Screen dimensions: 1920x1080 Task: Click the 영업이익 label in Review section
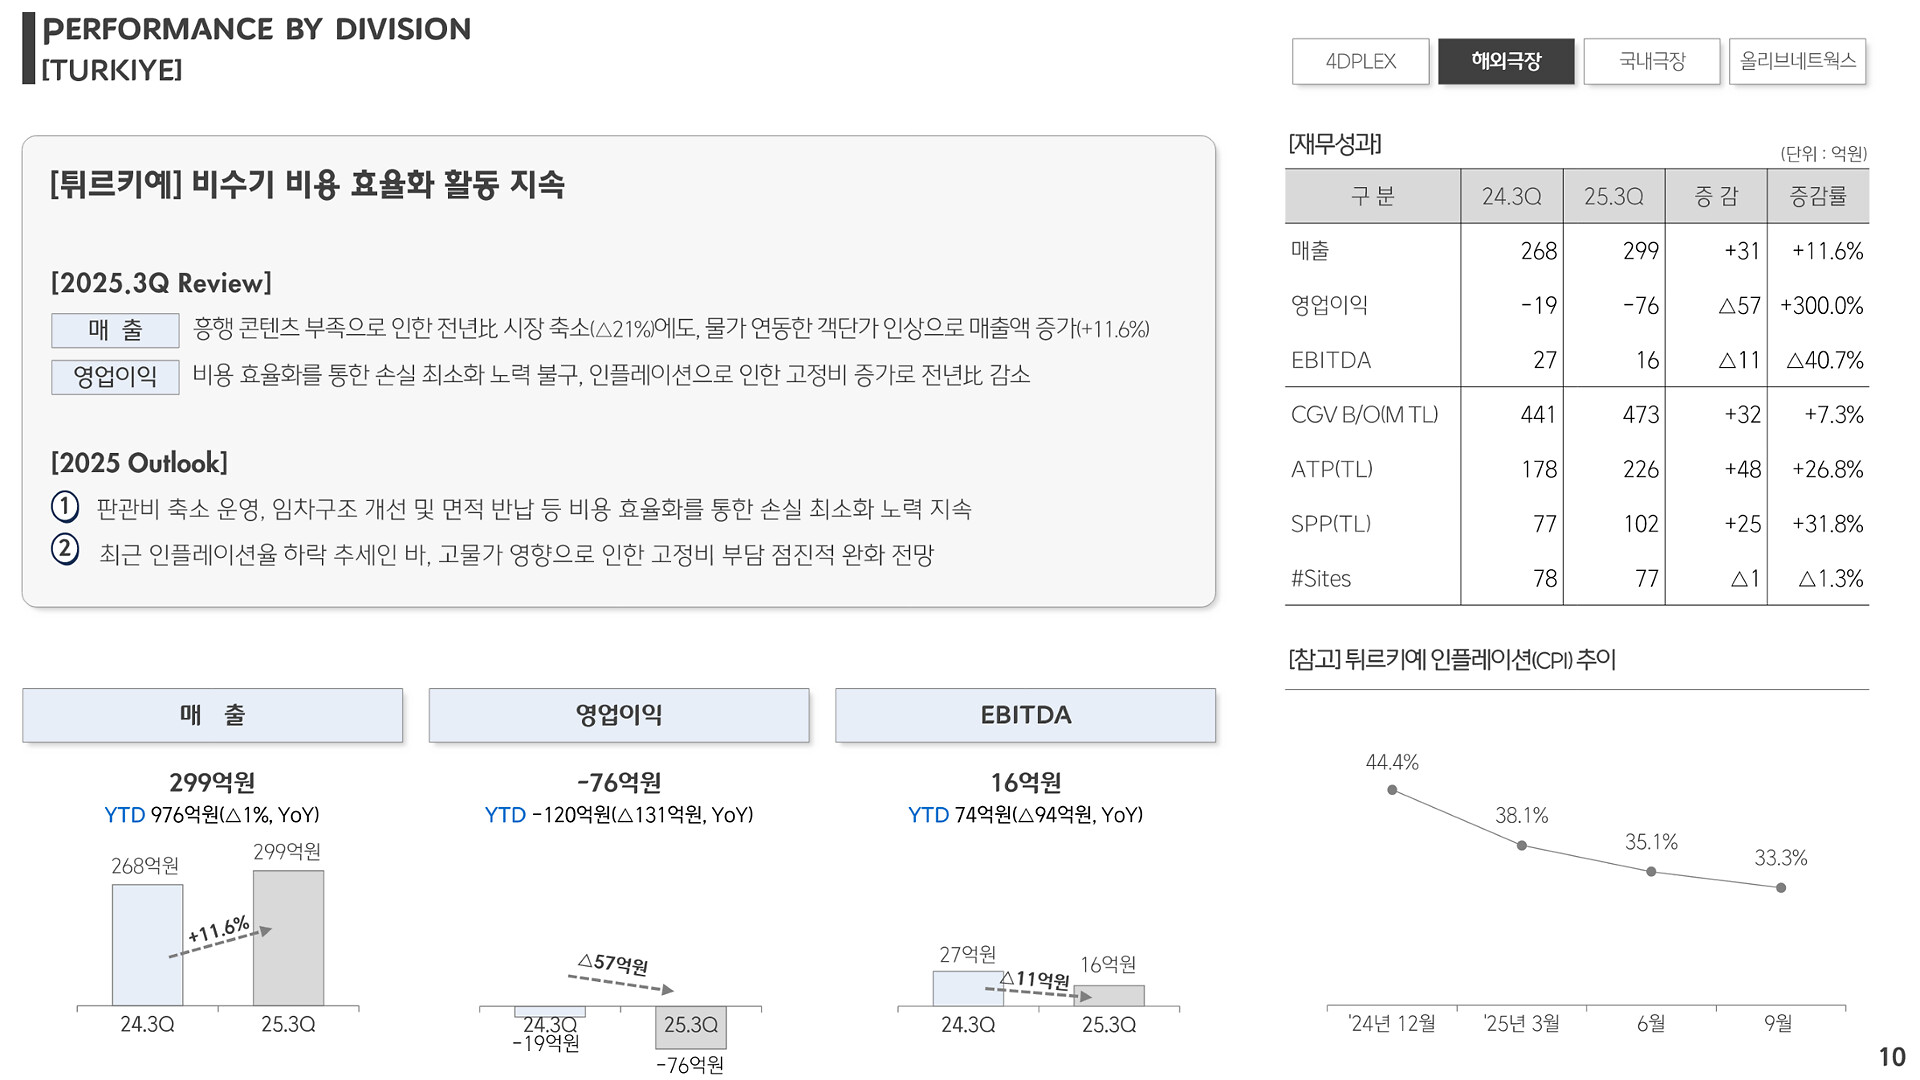pos(115,377)
